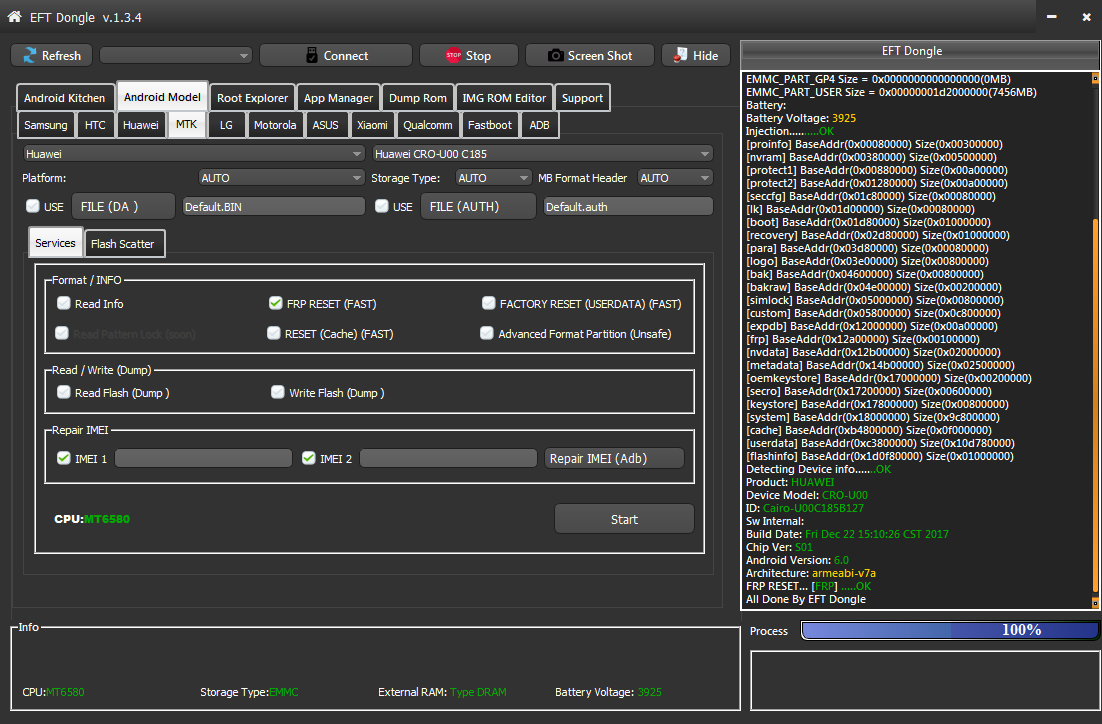Select the HTC brand tab
This screenshot has height=724, width=1102.
click(x=95, y=125)
